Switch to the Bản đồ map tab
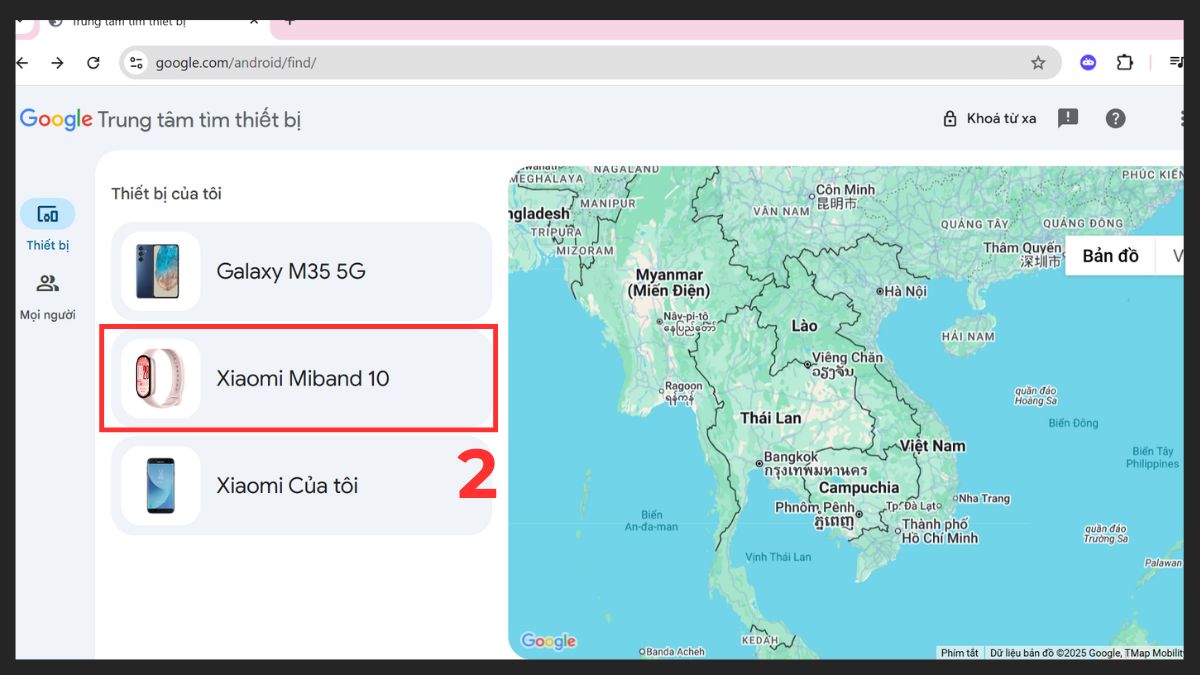This screenshot has height=675, width=1200. pyautogui.click(x=1109, y=255)
